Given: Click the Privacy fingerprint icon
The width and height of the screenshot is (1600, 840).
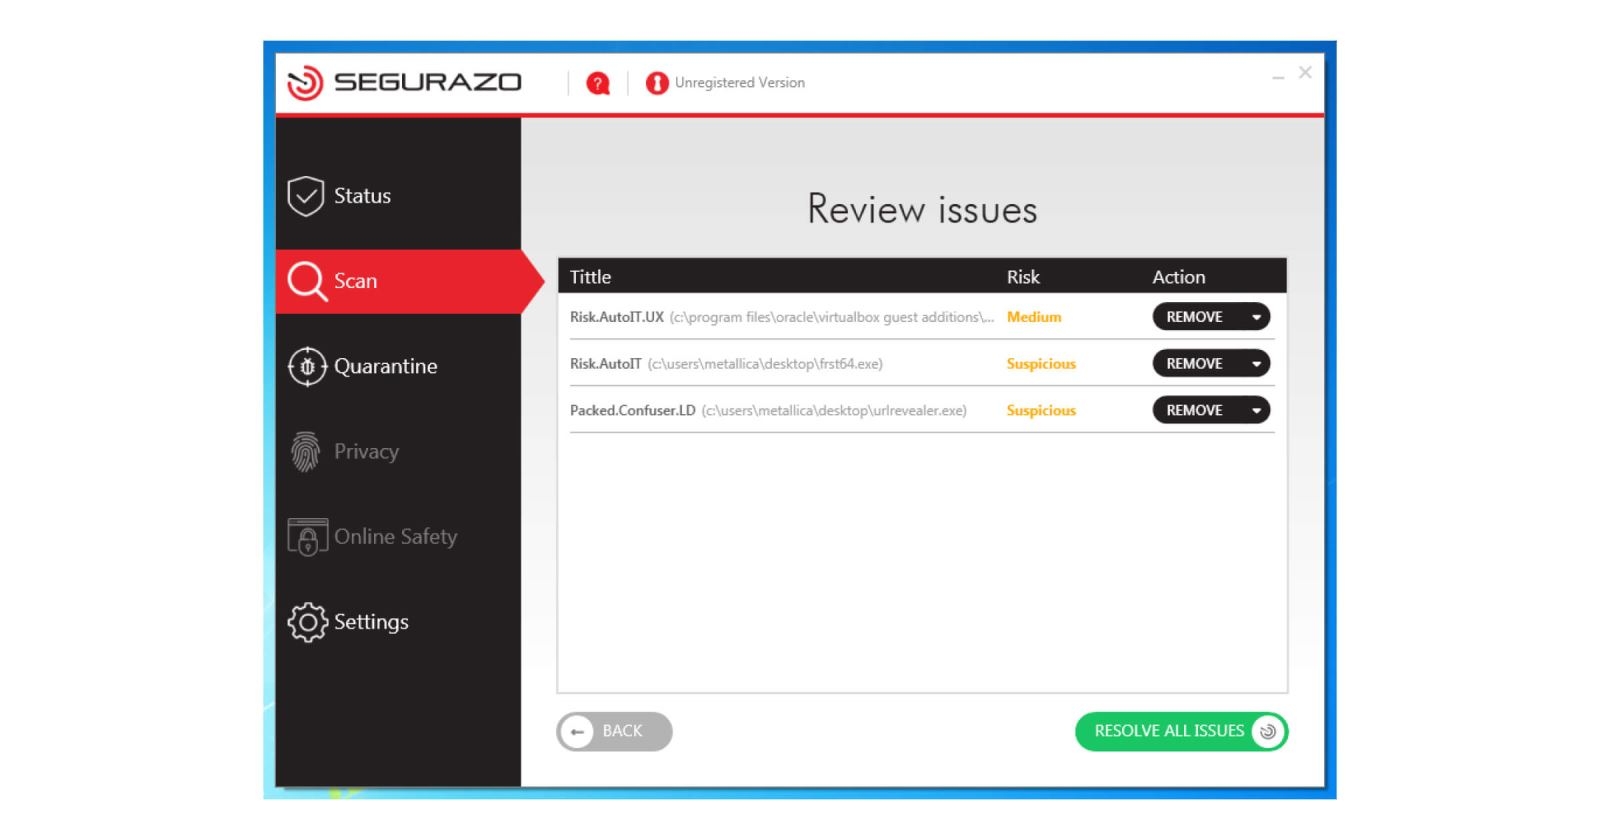Looking at the screenshot, I should tap(306, 452).
